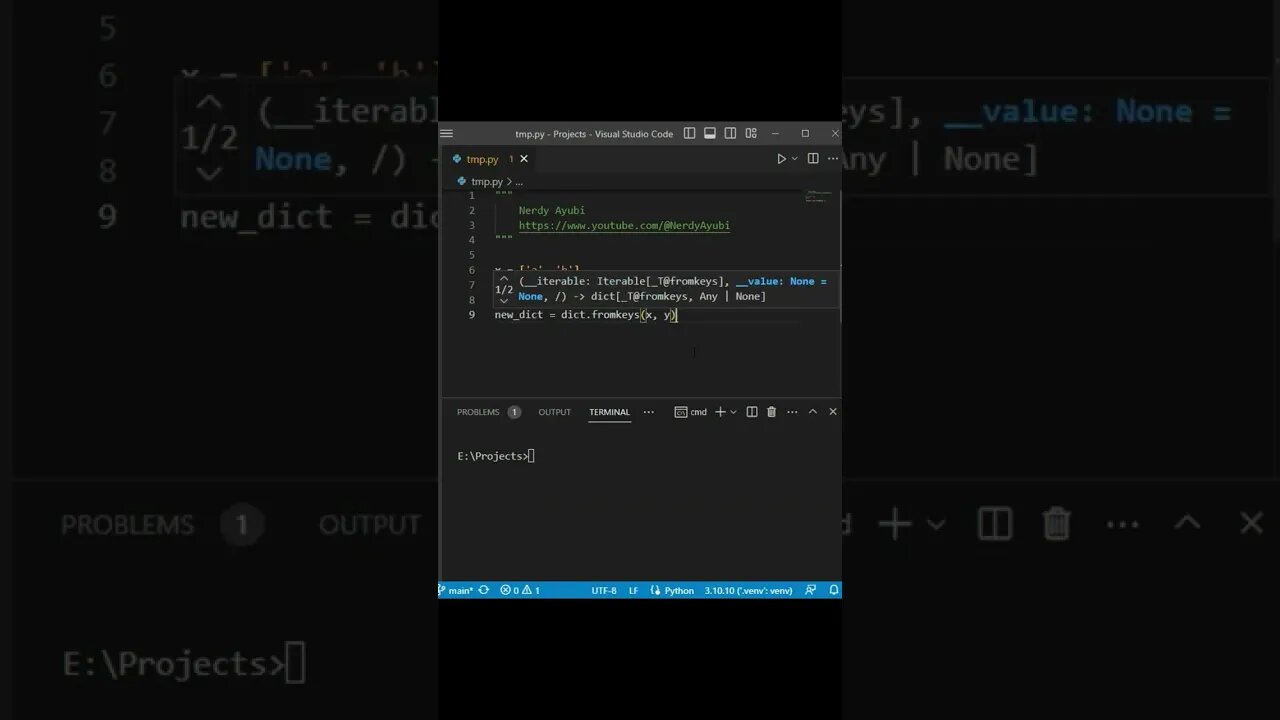Expand breadcrumb ellipsis after tmp.py
Screen dimensions: 1280x720
519,182
